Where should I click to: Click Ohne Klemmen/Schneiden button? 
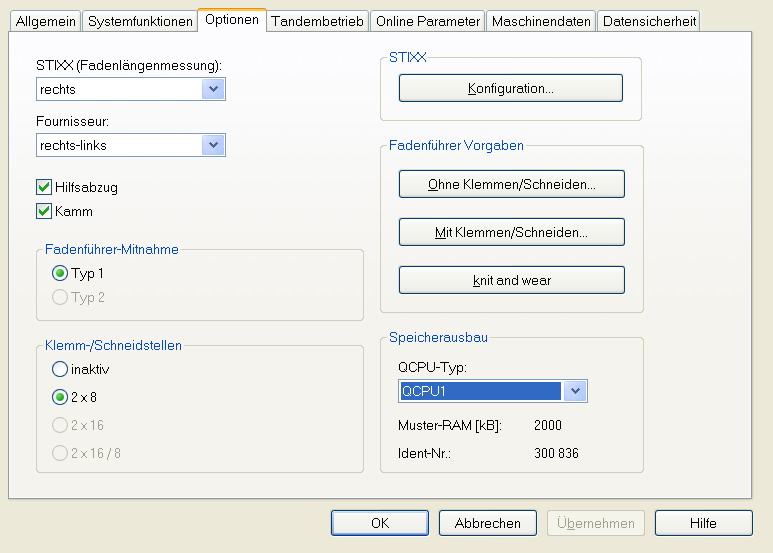[x=511, y=185]
